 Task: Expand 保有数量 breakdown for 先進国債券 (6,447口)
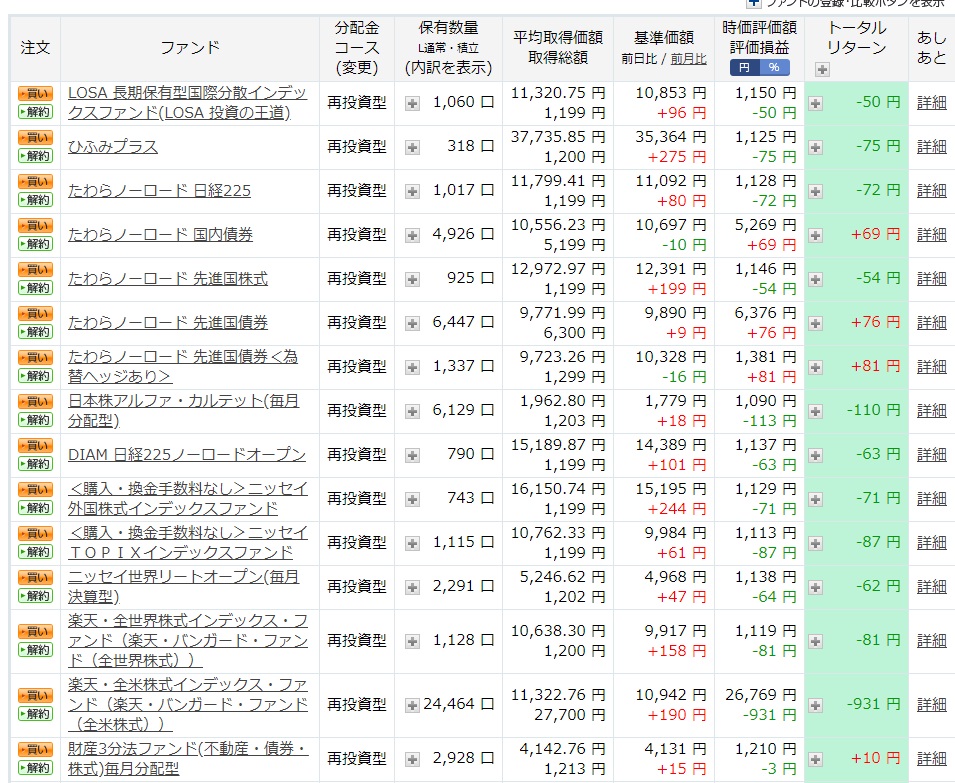412,323
